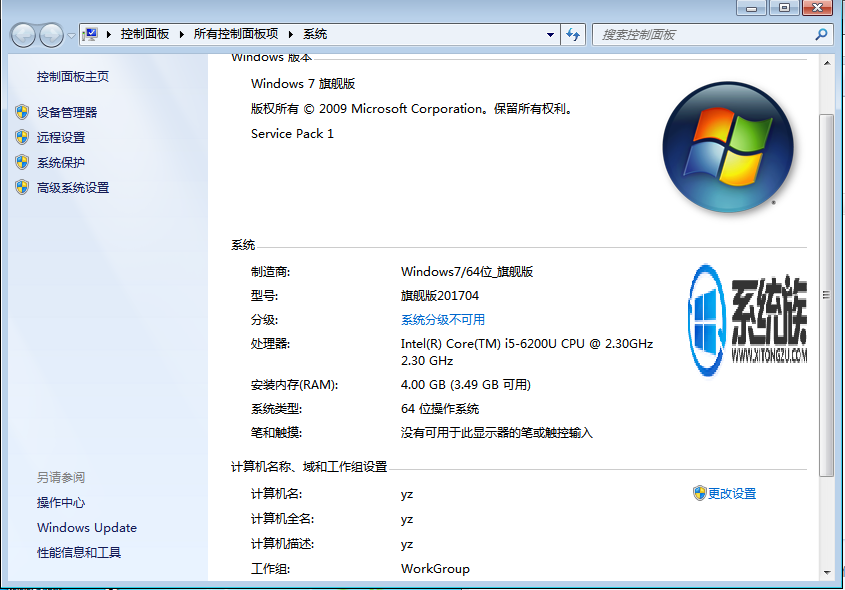Click the Back navigation arrow button

(23, 36)
